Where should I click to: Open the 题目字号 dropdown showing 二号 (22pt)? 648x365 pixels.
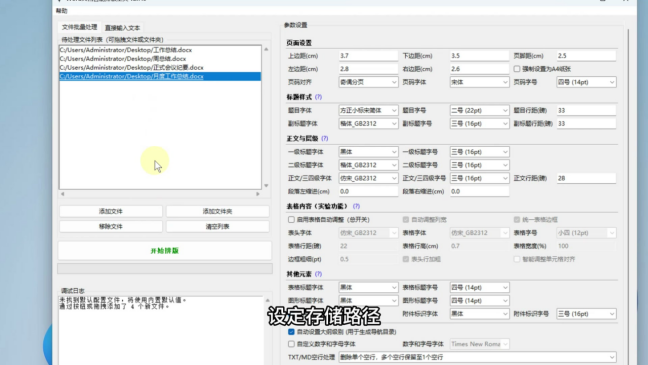click(x=479, y=110)
